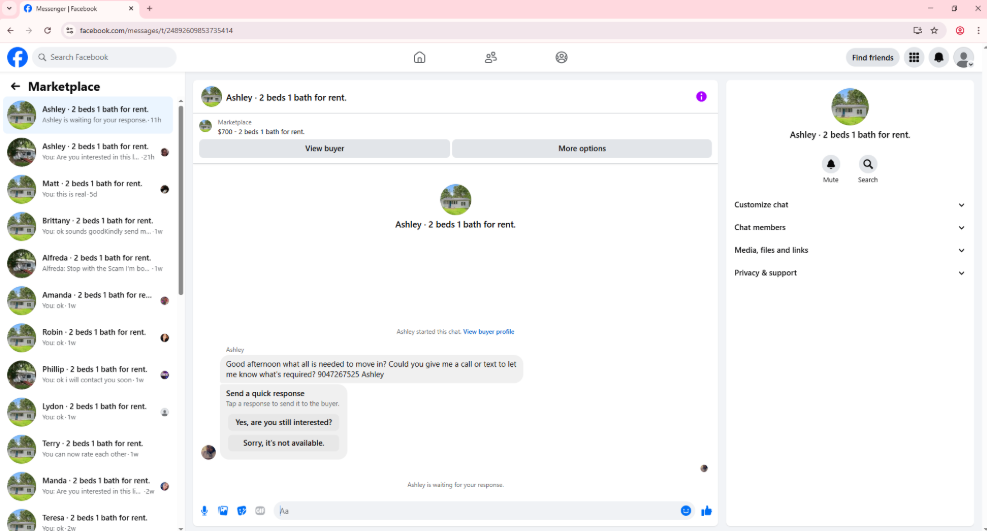Choose a sticker icon

[x=242, y=511]
